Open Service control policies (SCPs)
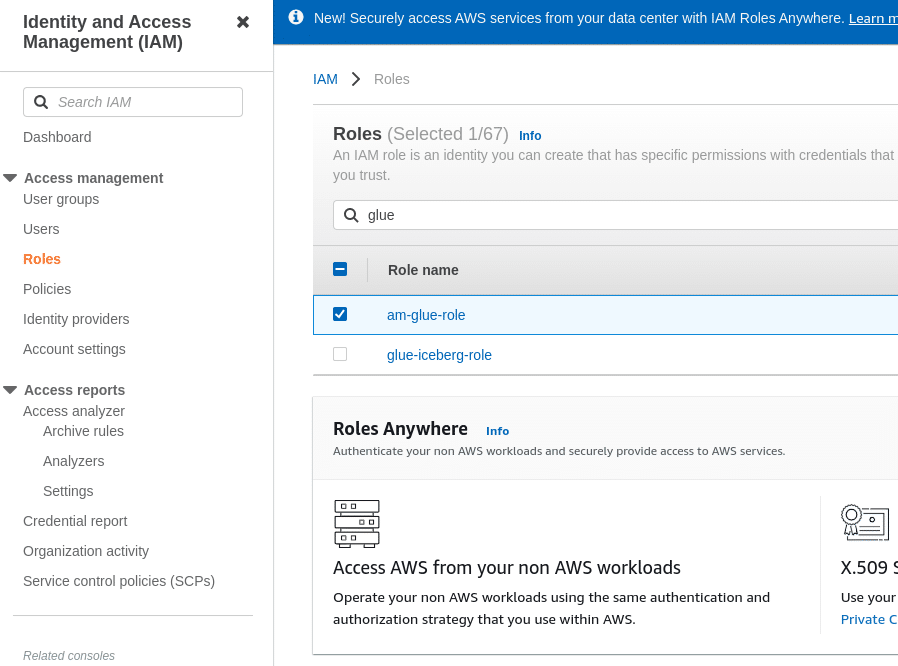The width and height of the screenshot is (898, 666). [119, 581]
